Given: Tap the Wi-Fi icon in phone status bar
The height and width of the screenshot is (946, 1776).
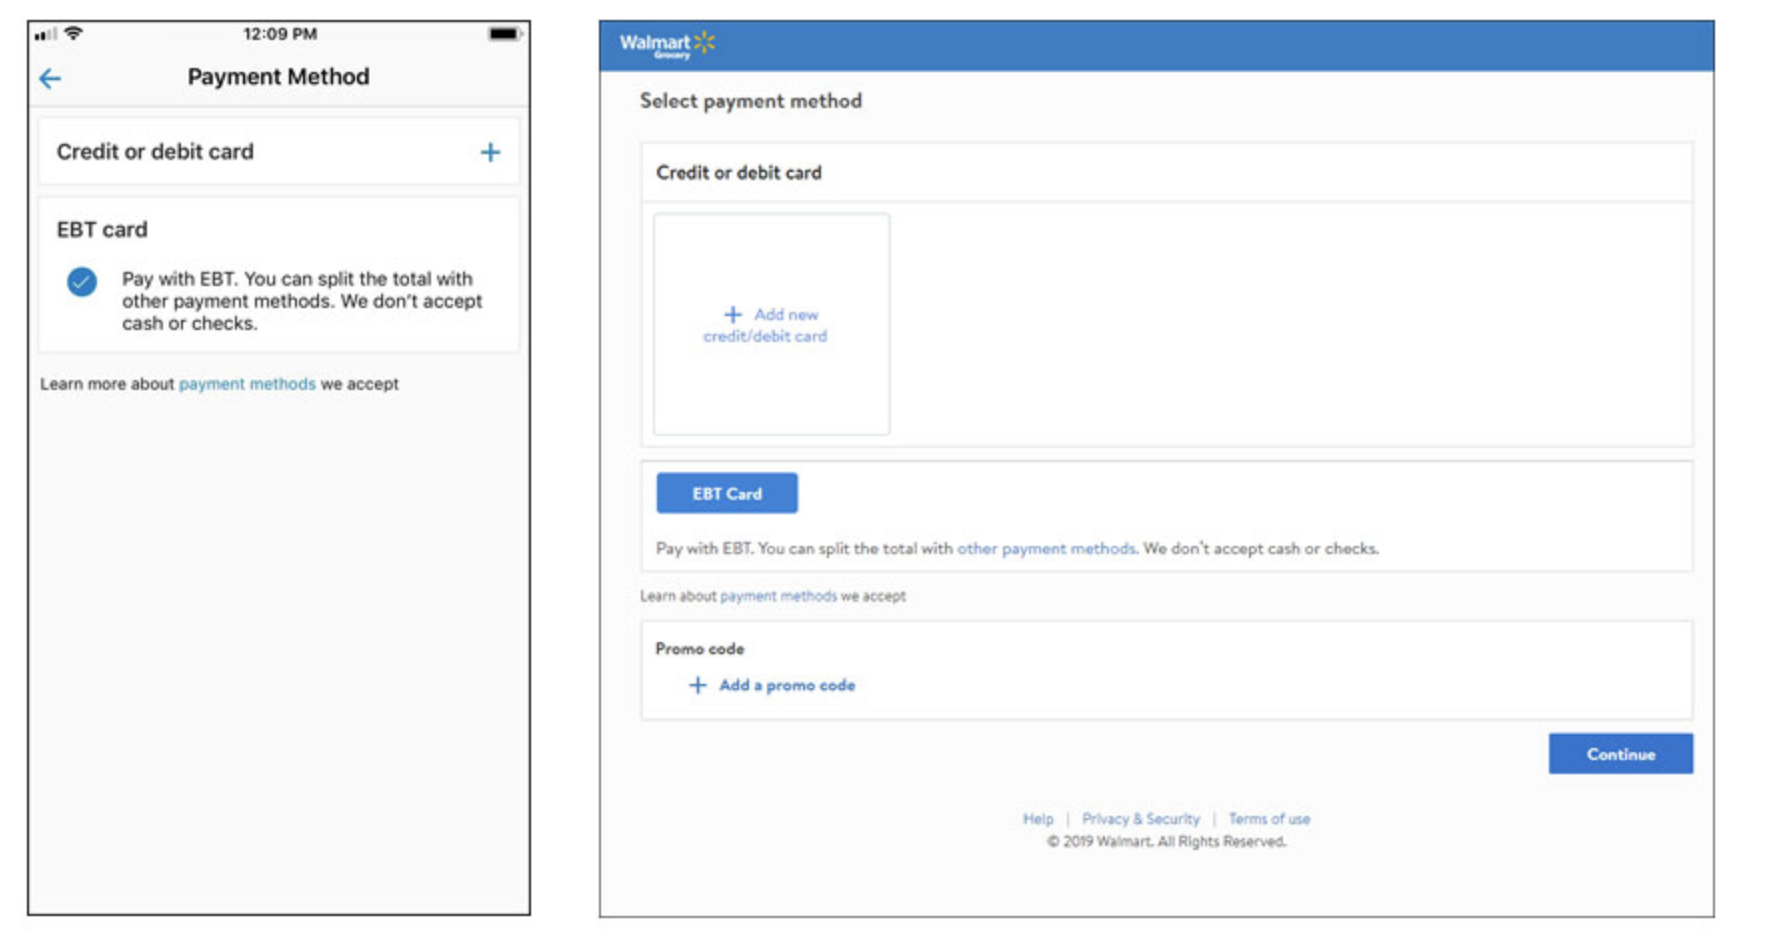Looking at the screenshot, I should point(73,34).
